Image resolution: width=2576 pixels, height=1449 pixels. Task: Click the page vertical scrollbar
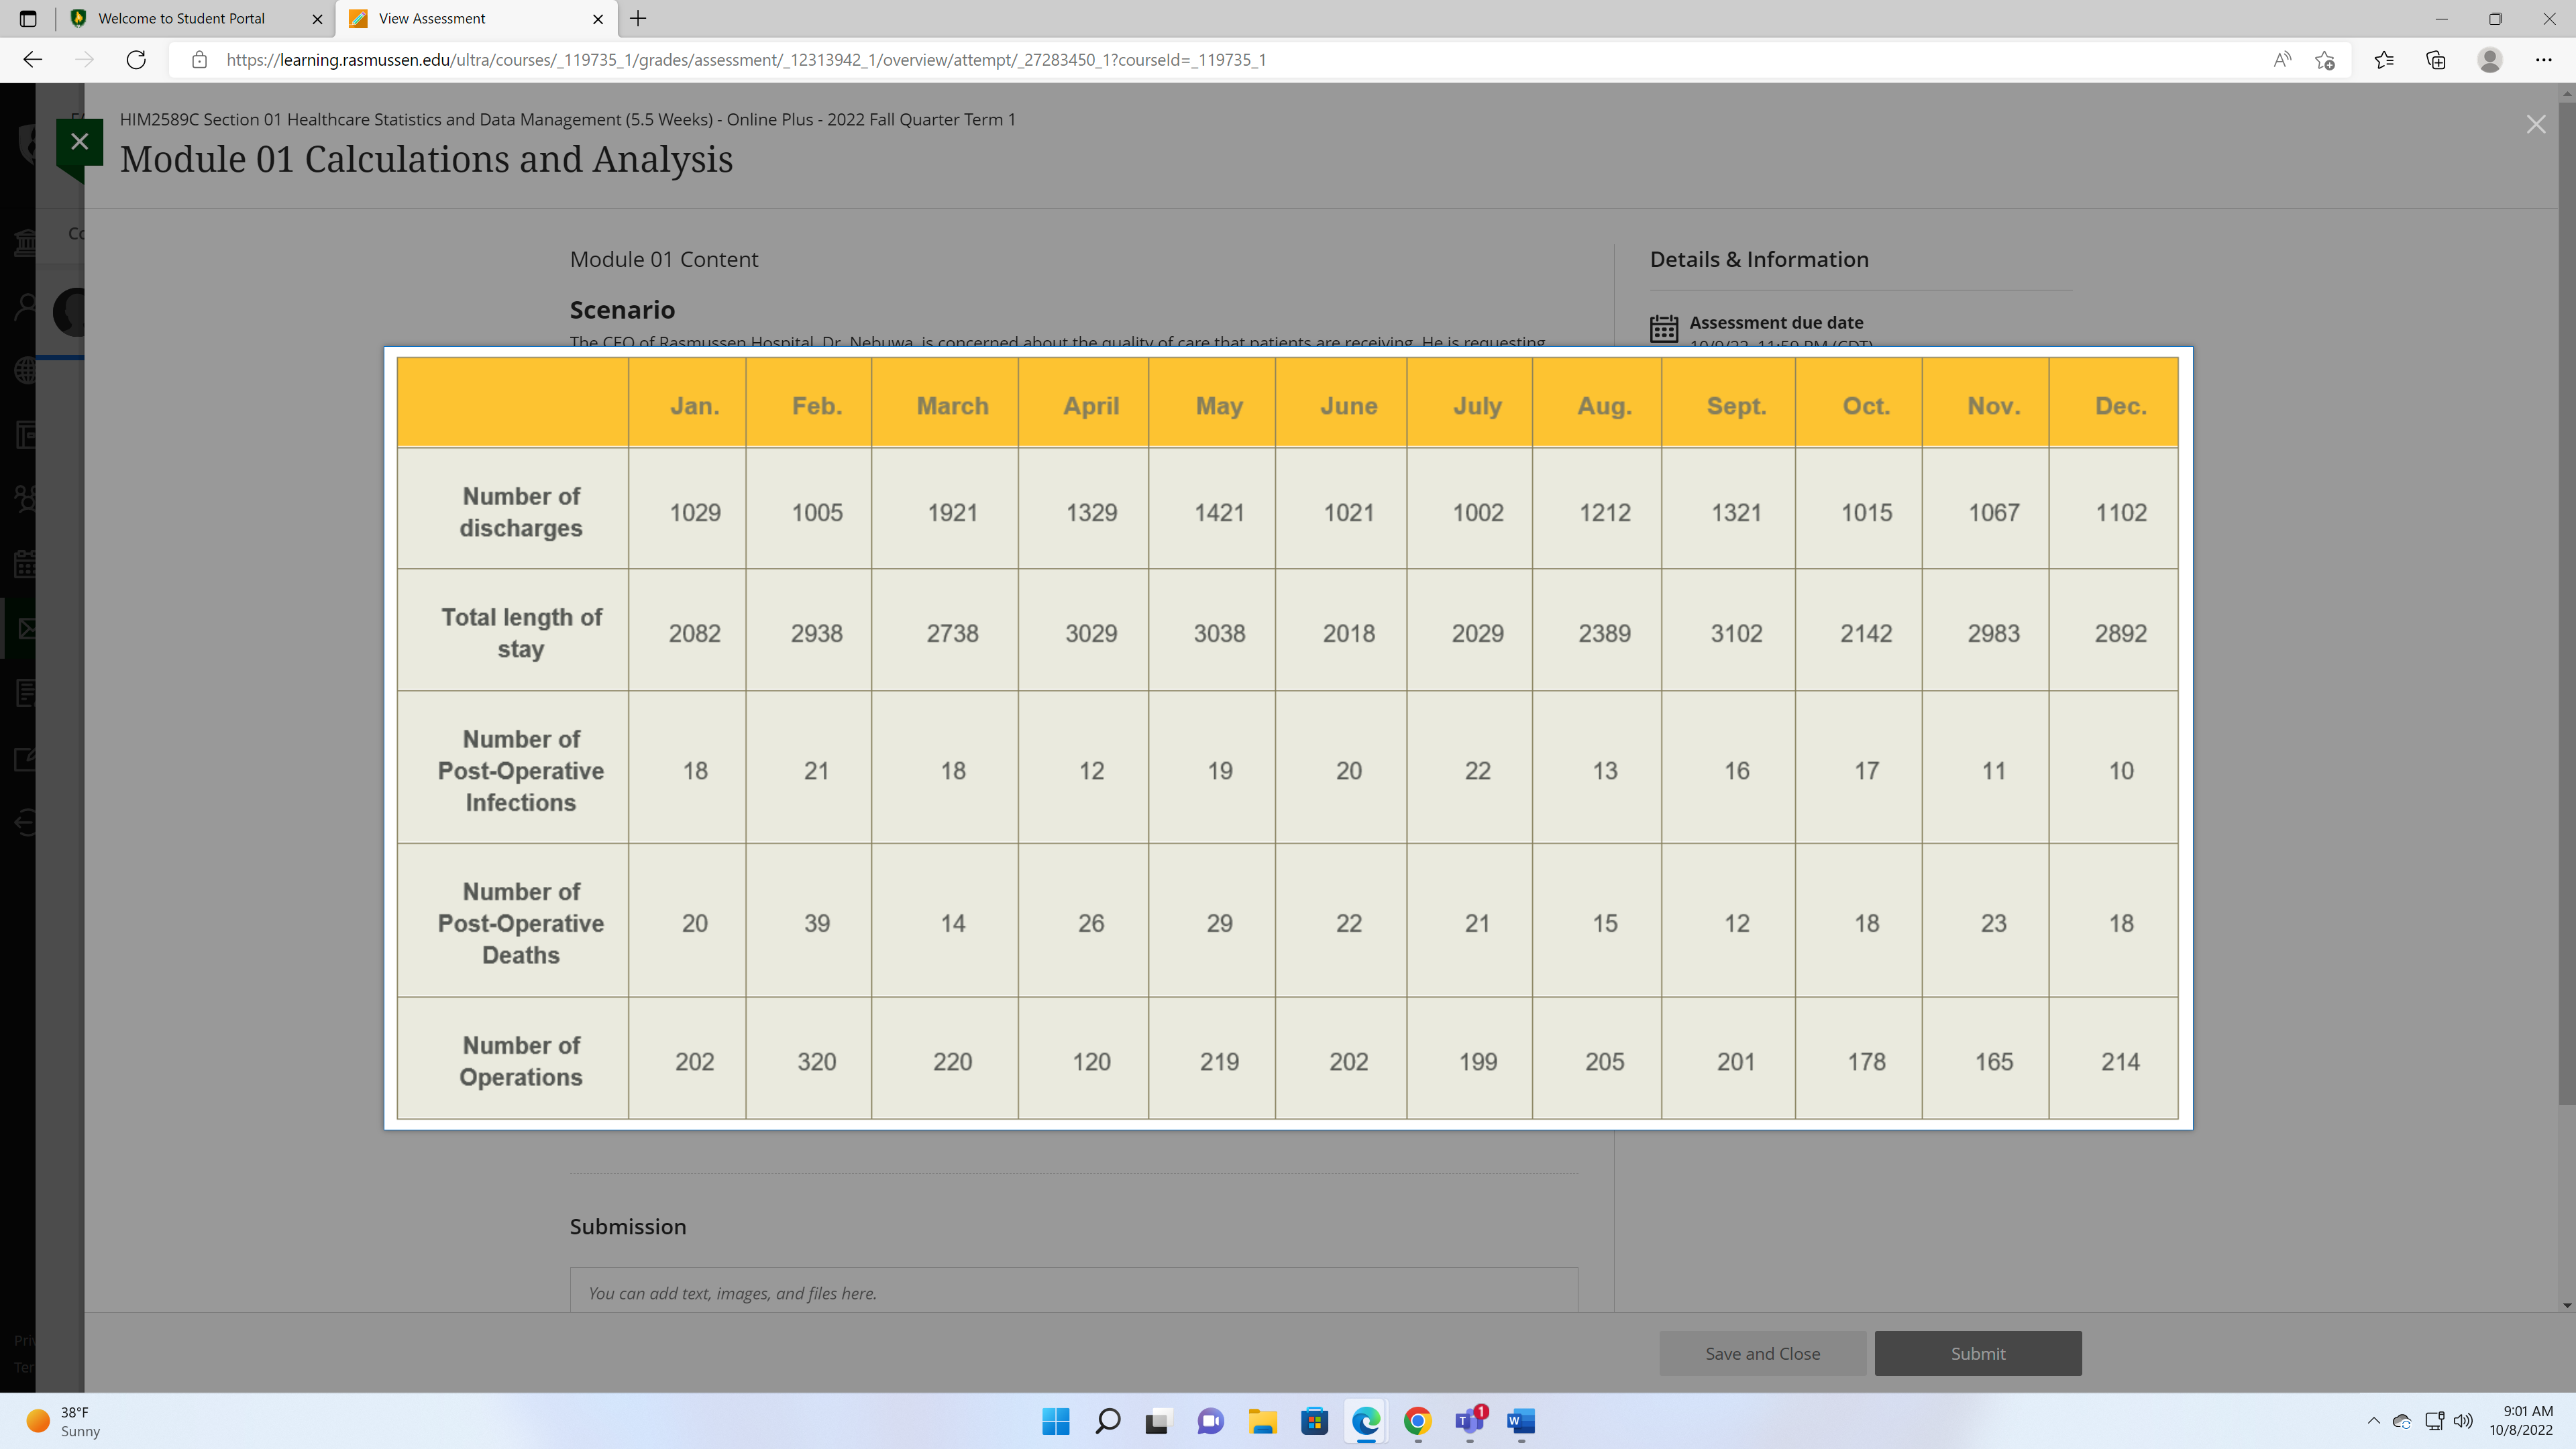(2566, 600)
